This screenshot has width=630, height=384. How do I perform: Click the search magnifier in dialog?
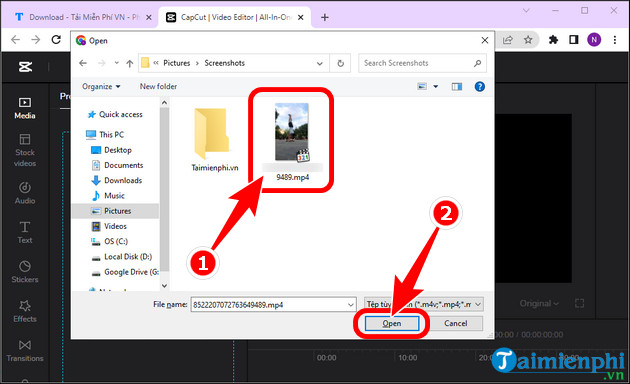(477, 63)
